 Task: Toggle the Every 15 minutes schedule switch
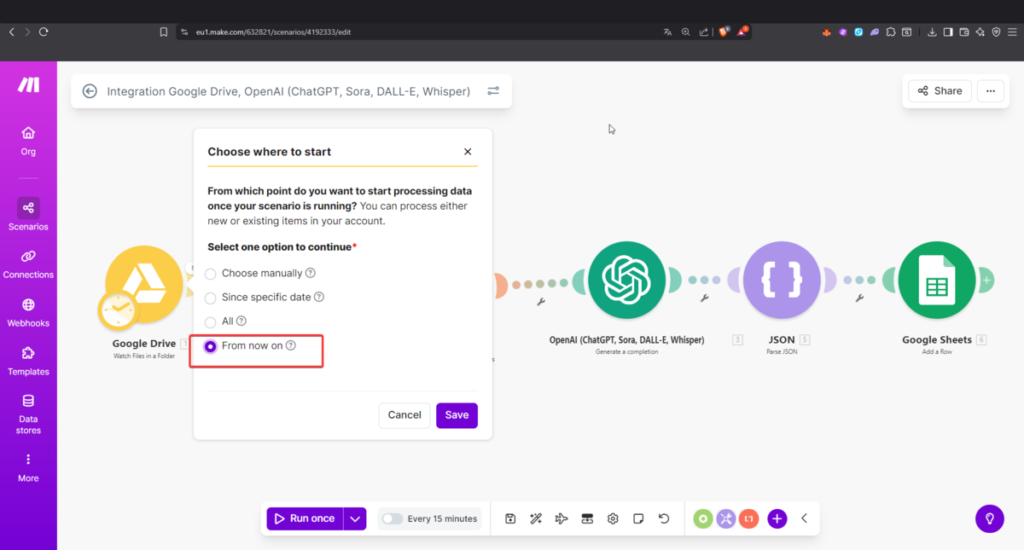392,519
